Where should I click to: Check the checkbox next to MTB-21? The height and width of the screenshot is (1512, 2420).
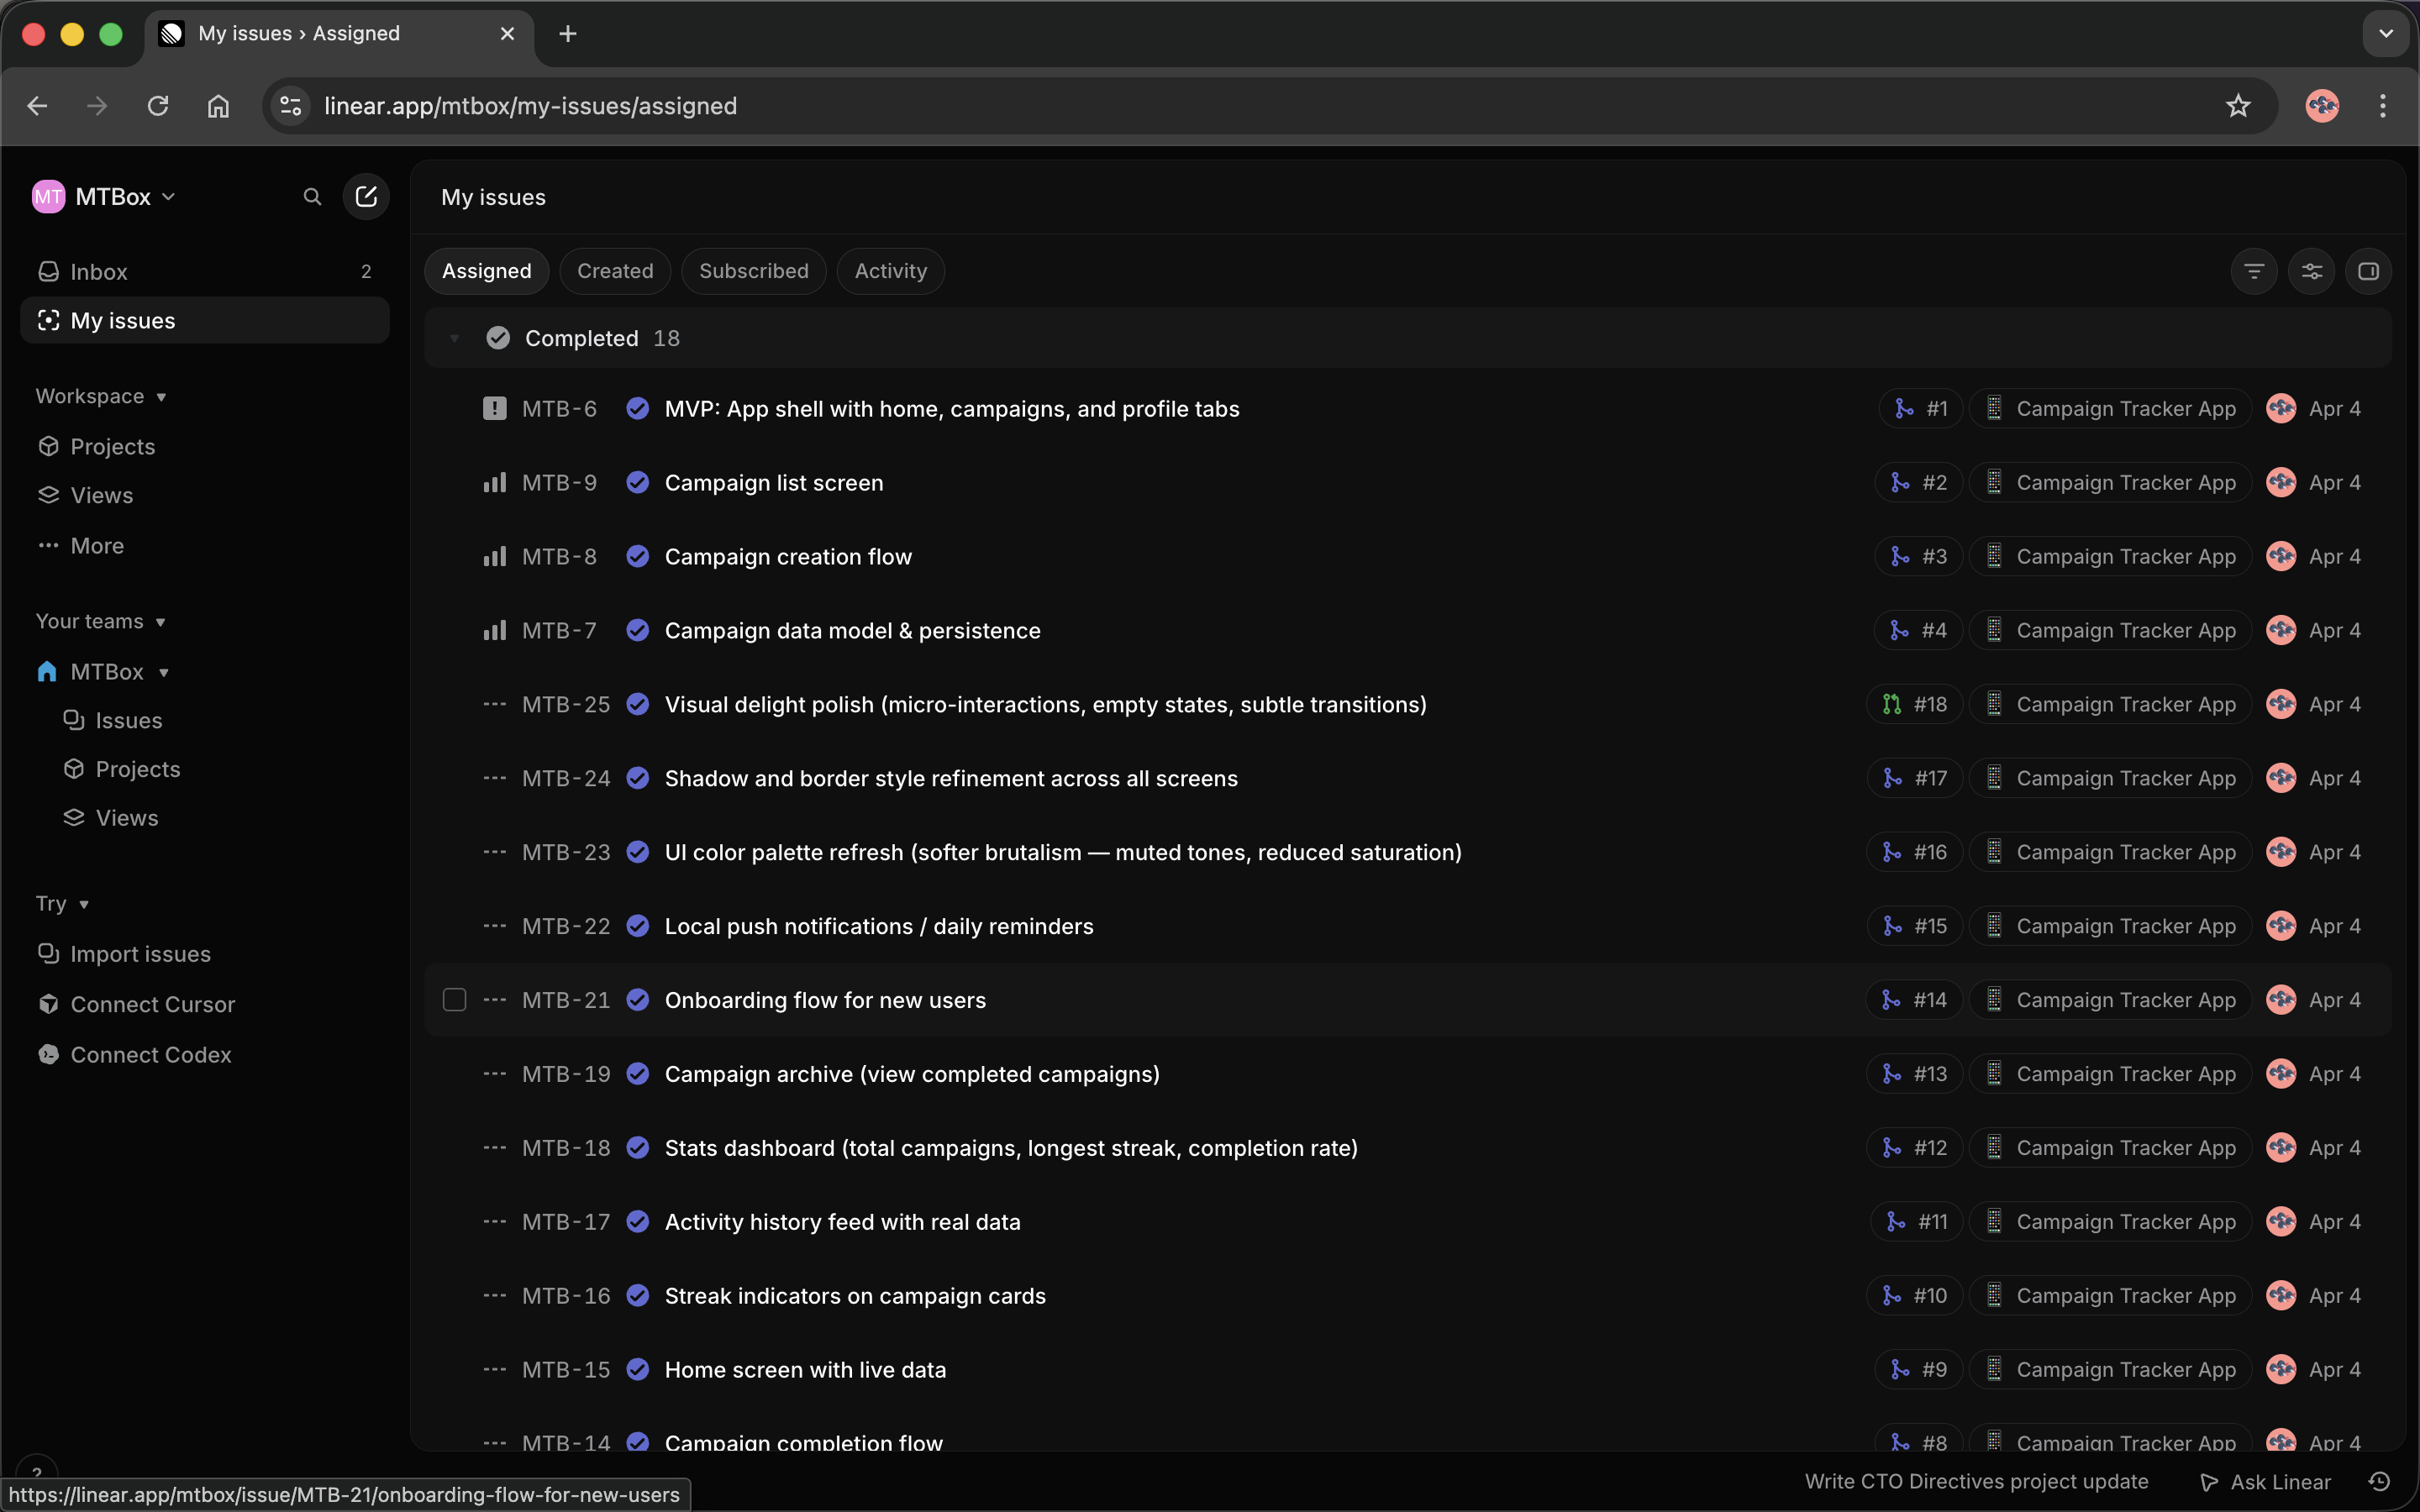pos(455,999)
